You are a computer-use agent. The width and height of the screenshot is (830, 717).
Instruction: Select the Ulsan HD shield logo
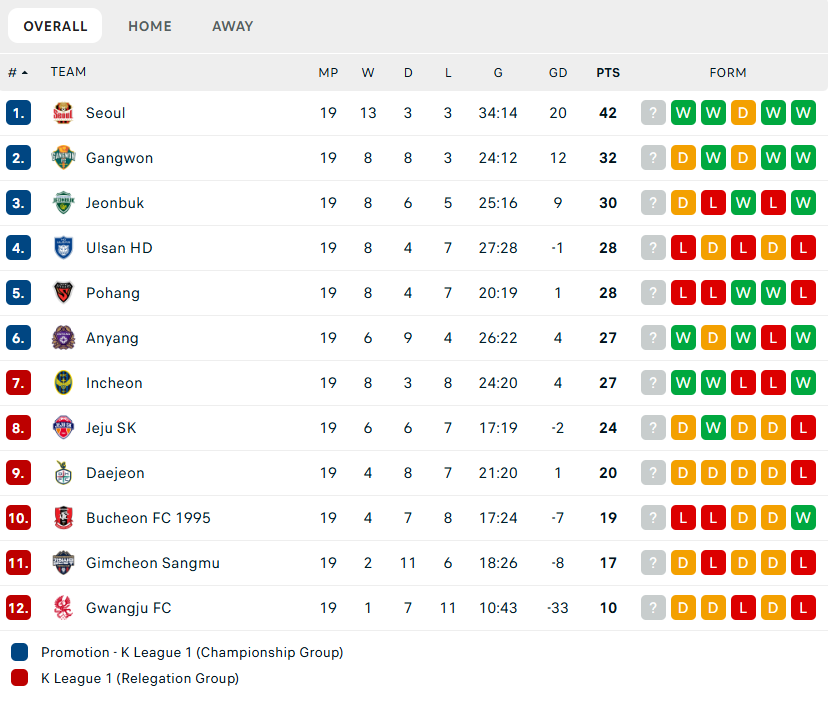click(63, 248)
